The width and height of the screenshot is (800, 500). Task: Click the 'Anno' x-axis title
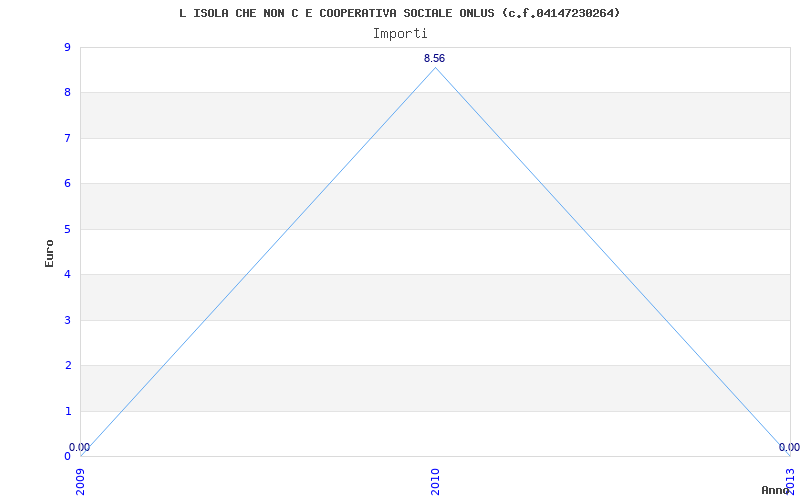(776, 490)
